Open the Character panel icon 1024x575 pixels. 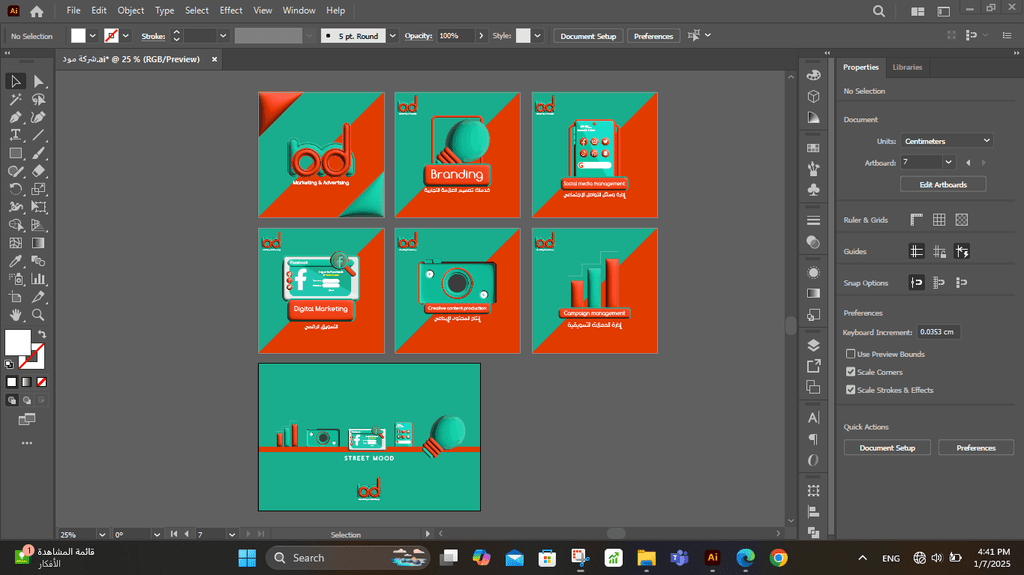tap(813, 418)
